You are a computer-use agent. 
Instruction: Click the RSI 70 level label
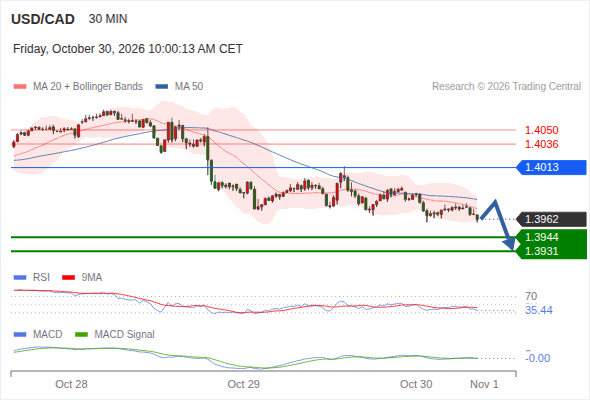coord(531,296)
